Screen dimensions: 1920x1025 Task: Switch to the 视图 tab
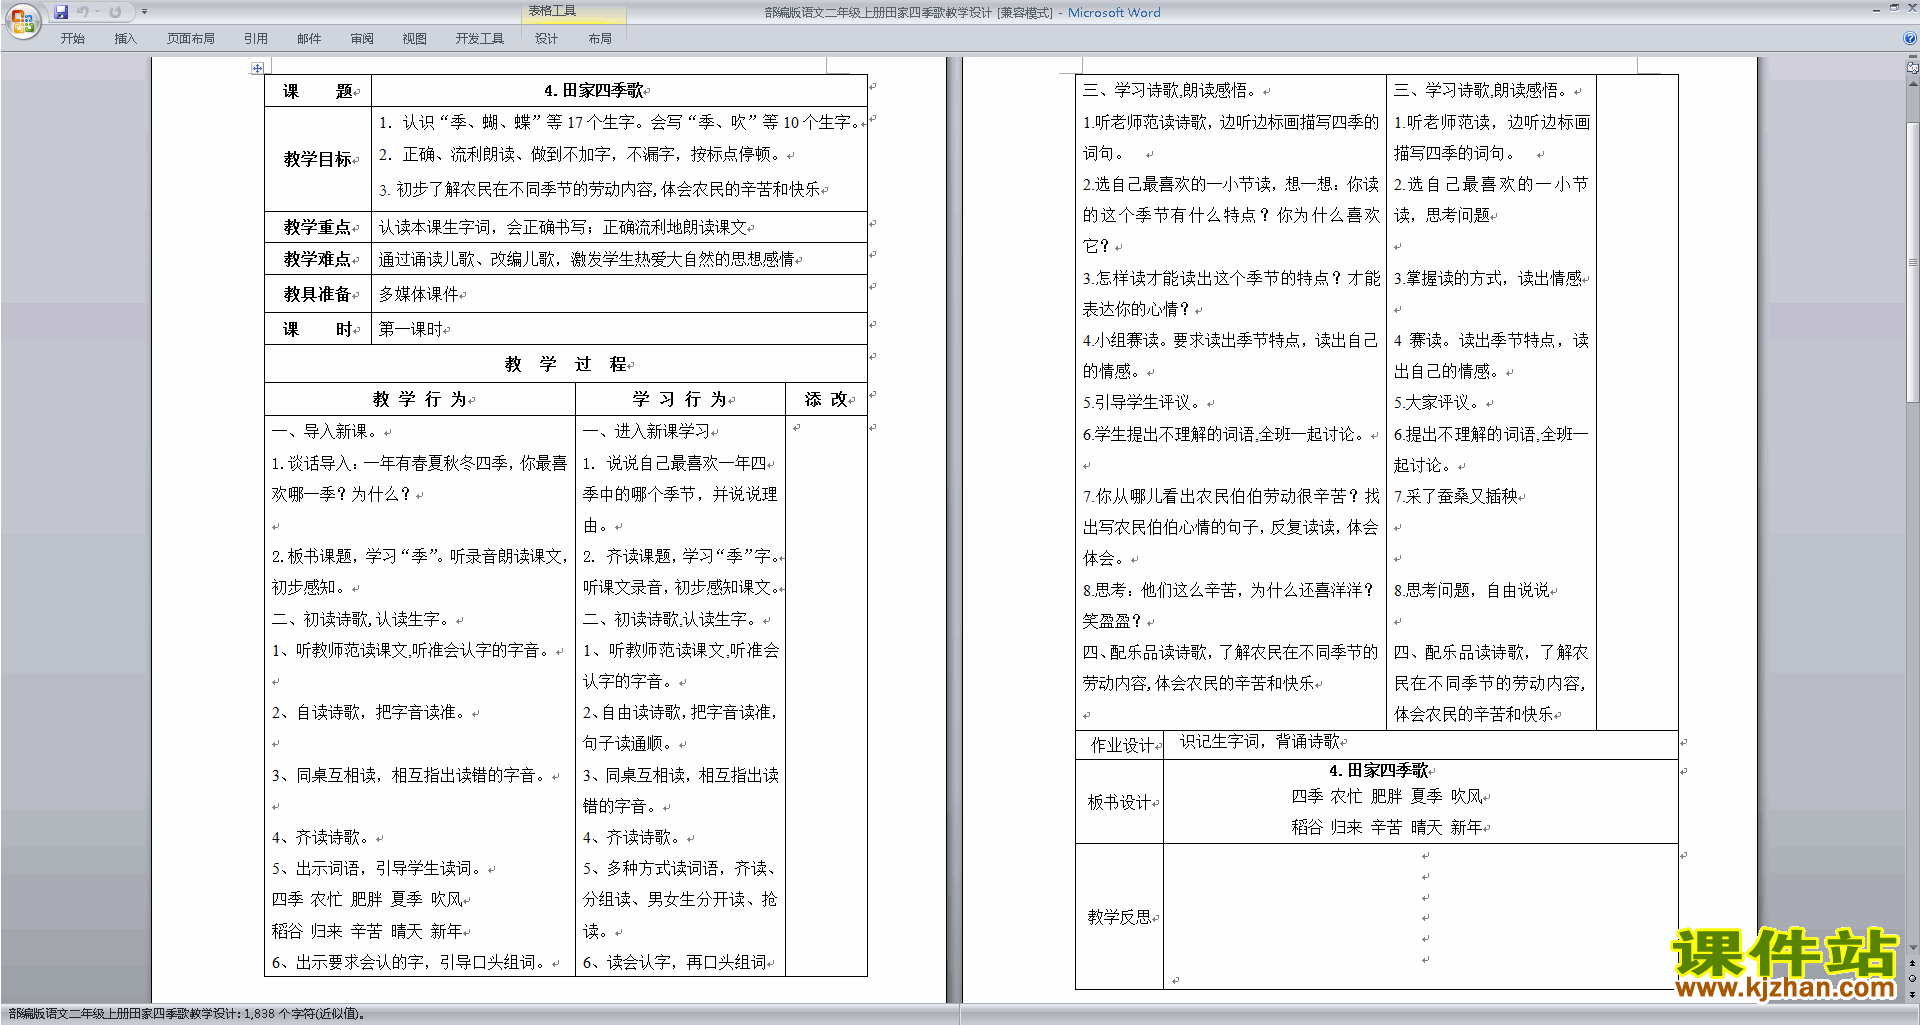414,38
